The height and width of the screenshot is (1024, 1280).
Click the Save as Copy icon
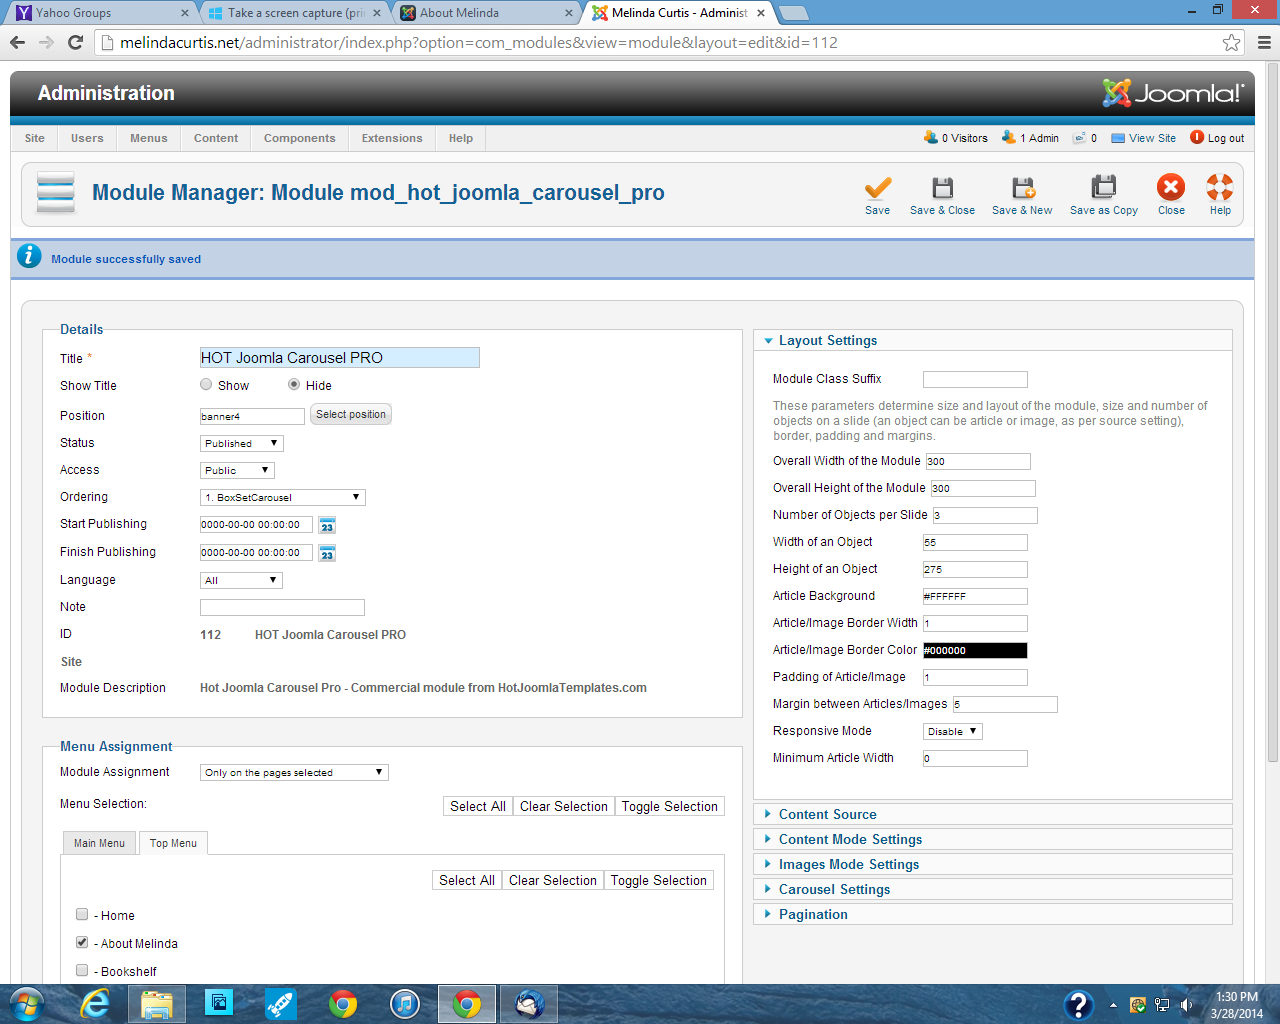(x=1104, y=188)
